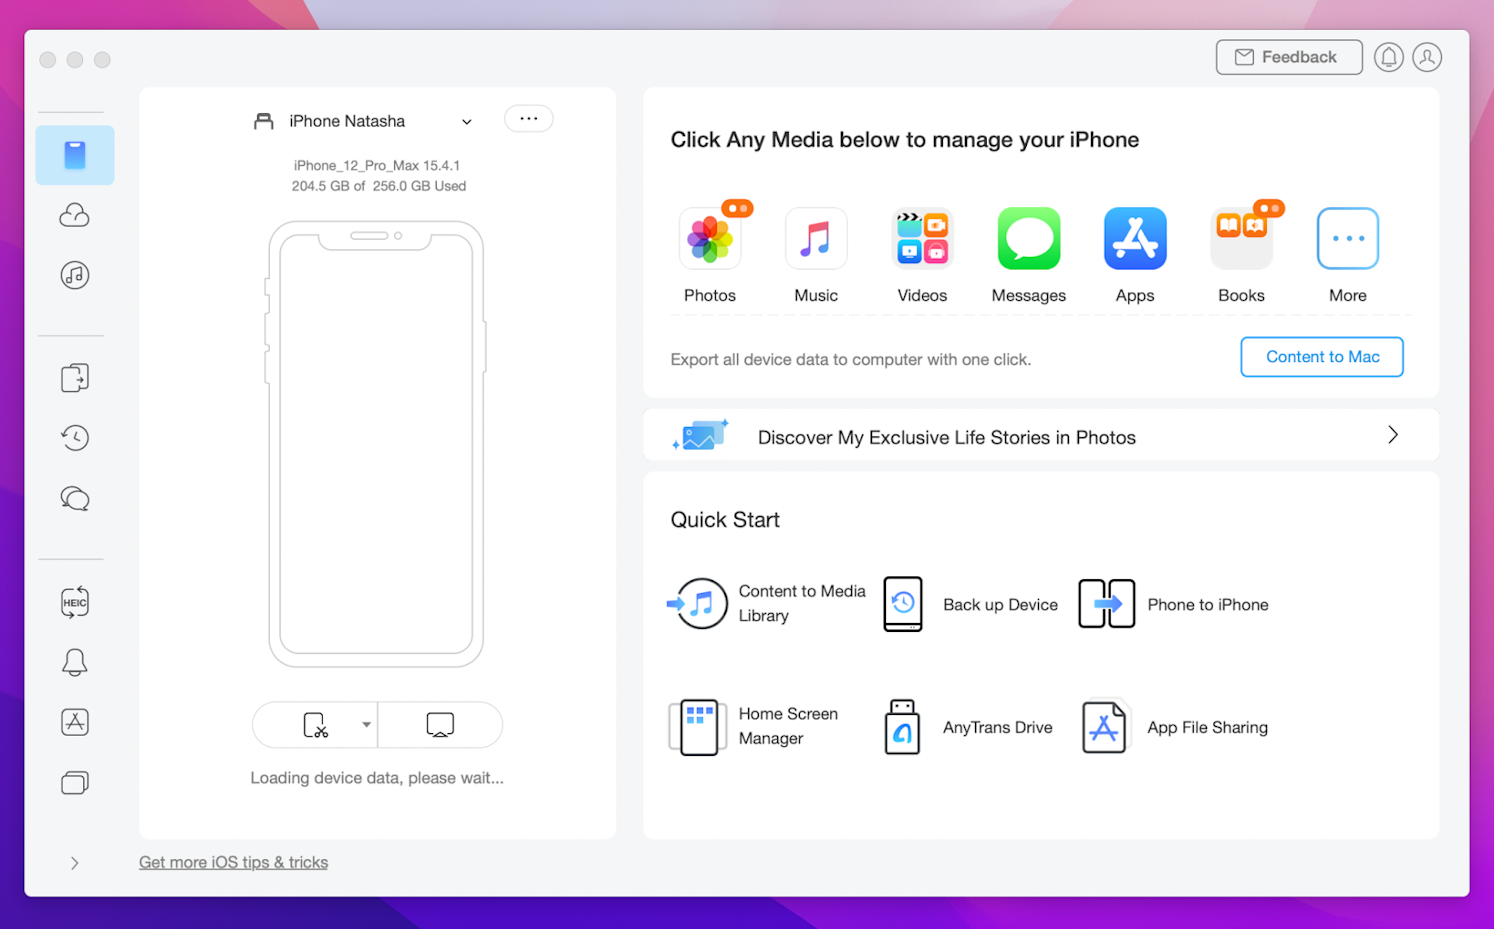Screen dimensions: 1494x929
Task: Open the Books media category
Action: 1241,240
